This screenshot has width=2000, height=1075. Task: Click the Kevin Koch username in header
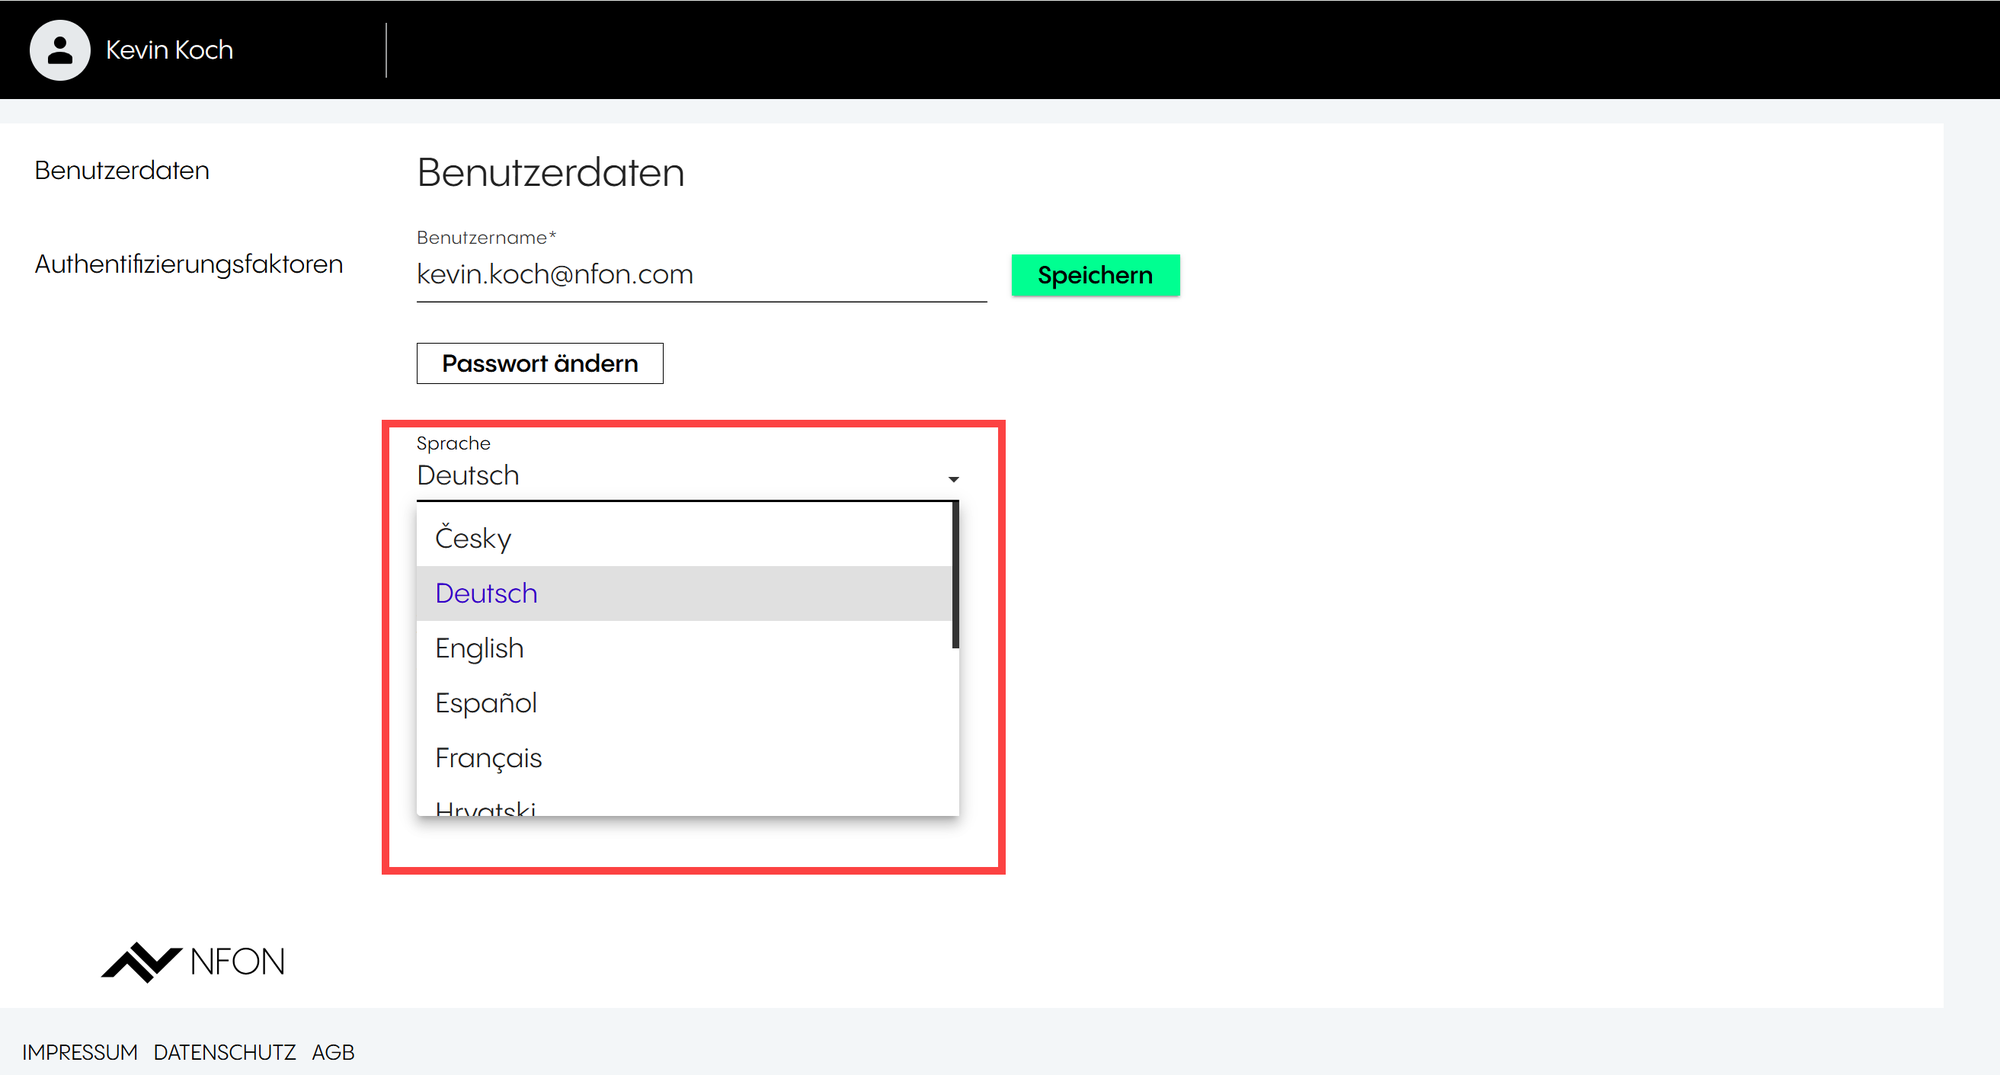(169, 50)
